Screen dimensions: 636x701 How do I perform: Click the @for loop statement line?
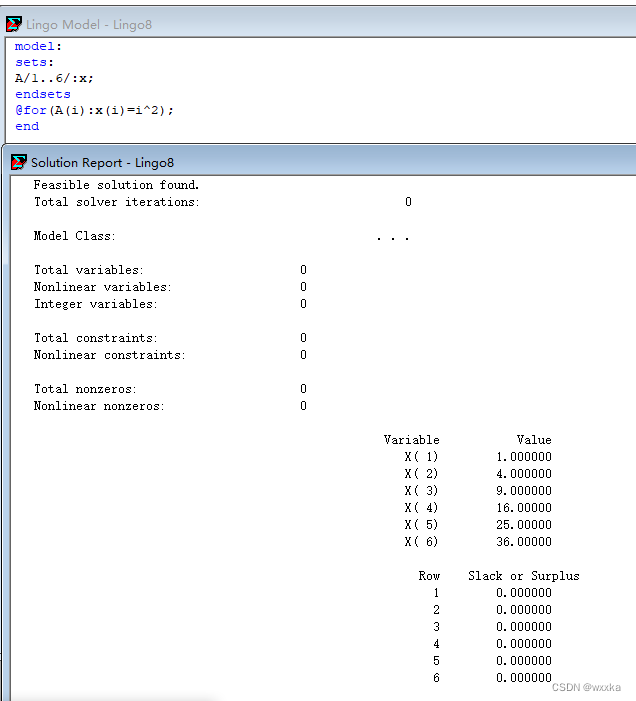[94, 110]
